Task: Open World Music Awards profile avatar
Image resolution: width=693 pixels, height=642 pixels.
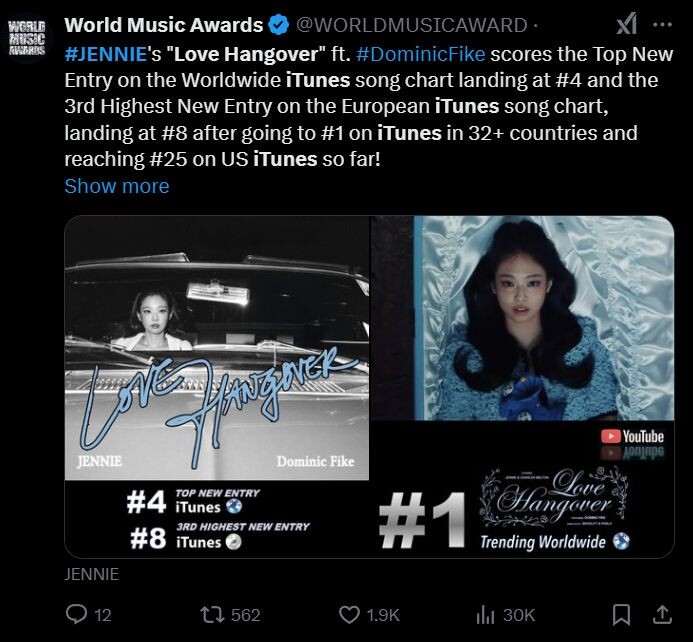Action: point(27,38)
